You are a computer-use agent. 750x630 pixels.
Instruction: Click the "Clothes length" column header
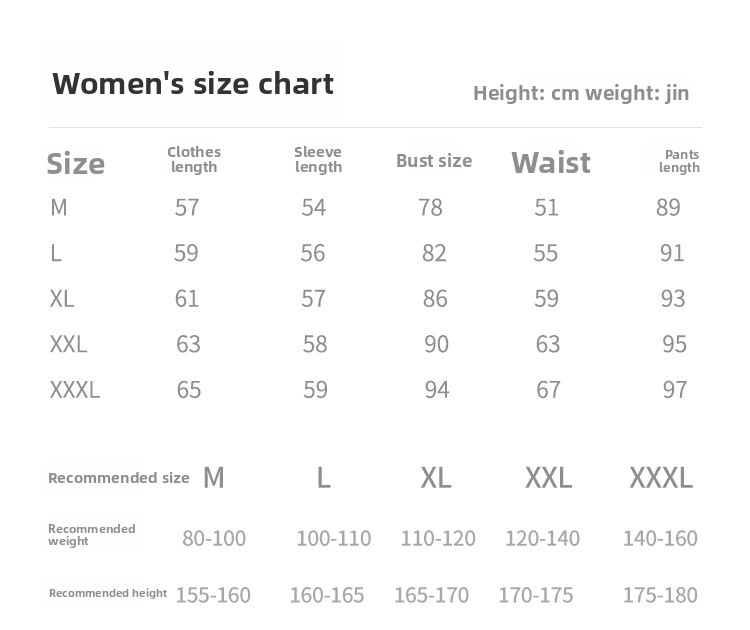[x=194, y=159]
